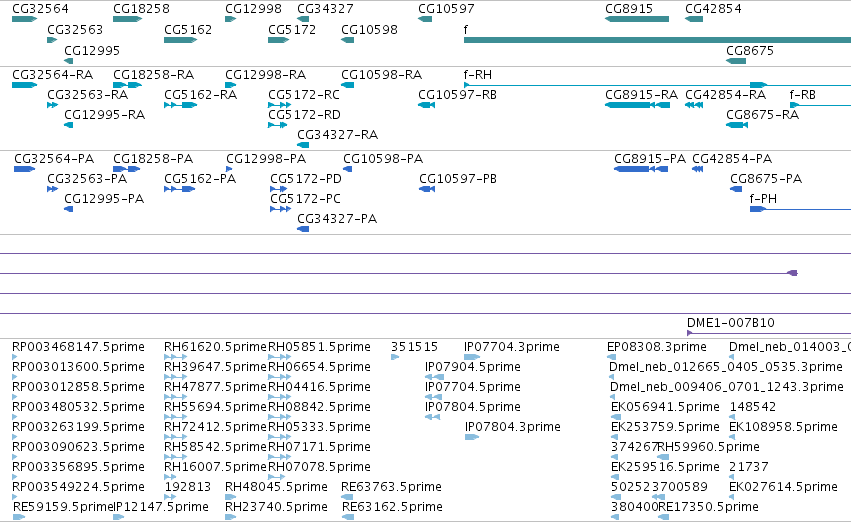This screenshot has width=851, height=522.
Task: Select the plain CG34327 gene label
Action: tap(326, 9)
